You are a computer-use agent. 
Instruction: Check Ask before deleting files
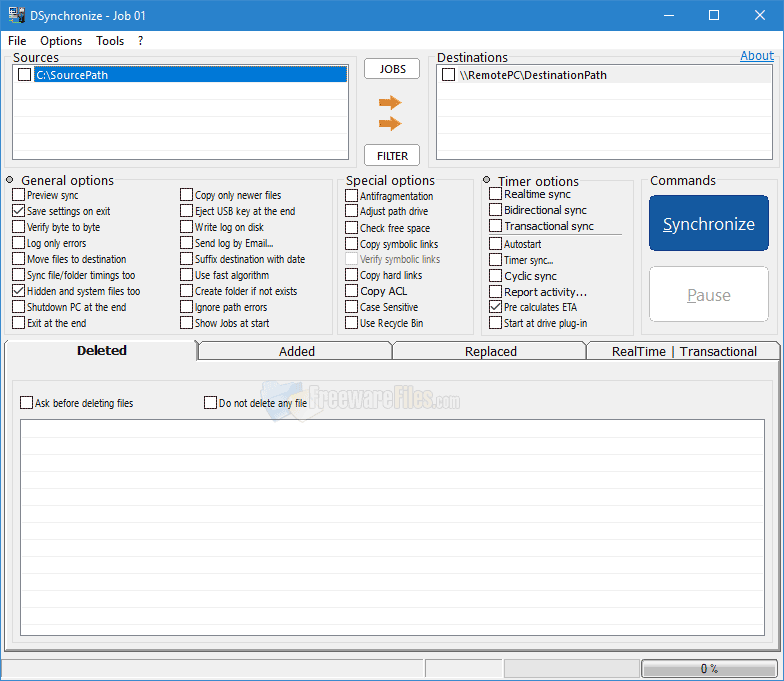point(26,403)
